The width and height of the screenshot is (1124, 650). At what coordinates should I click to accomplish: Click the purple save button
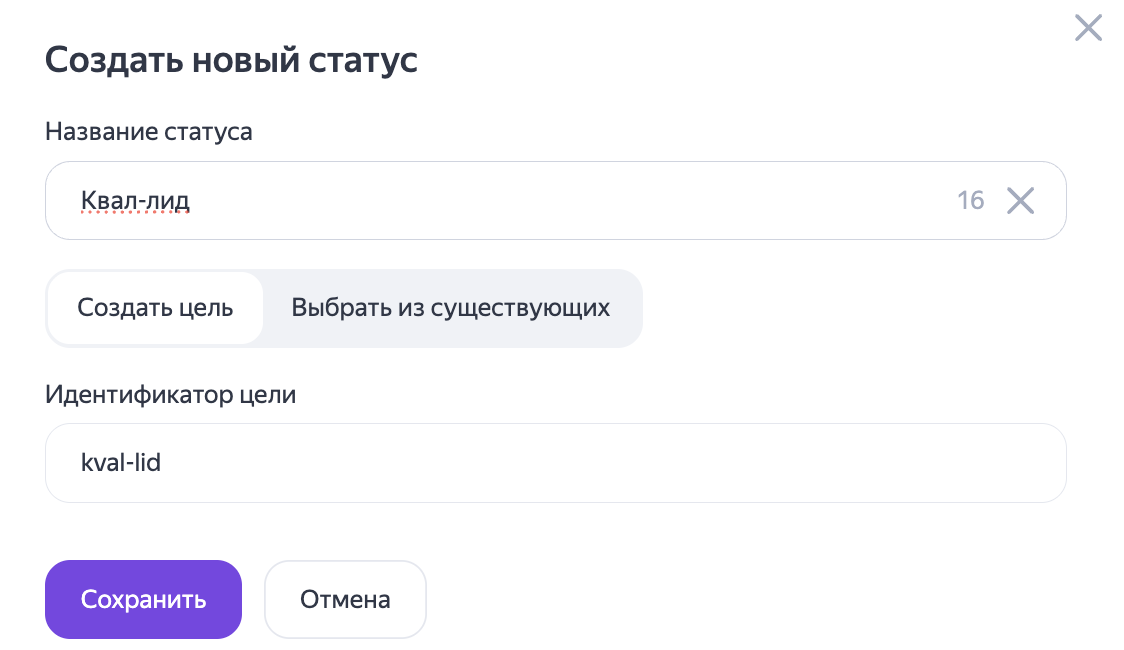click(x=143, y=600)
